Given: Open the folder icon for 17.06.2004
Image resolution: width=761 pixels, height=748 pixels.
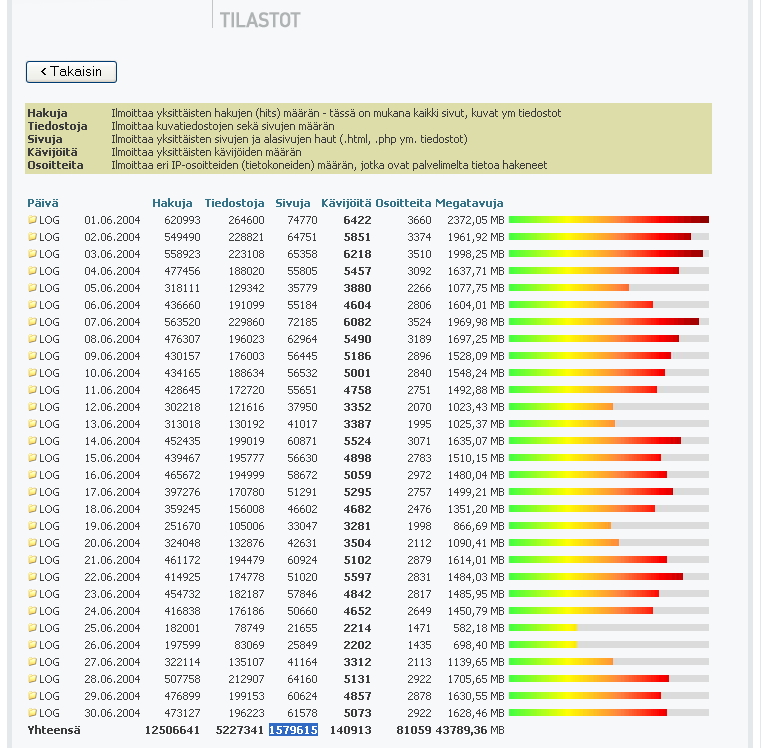Looking at the screenshot, I should 33,492.
